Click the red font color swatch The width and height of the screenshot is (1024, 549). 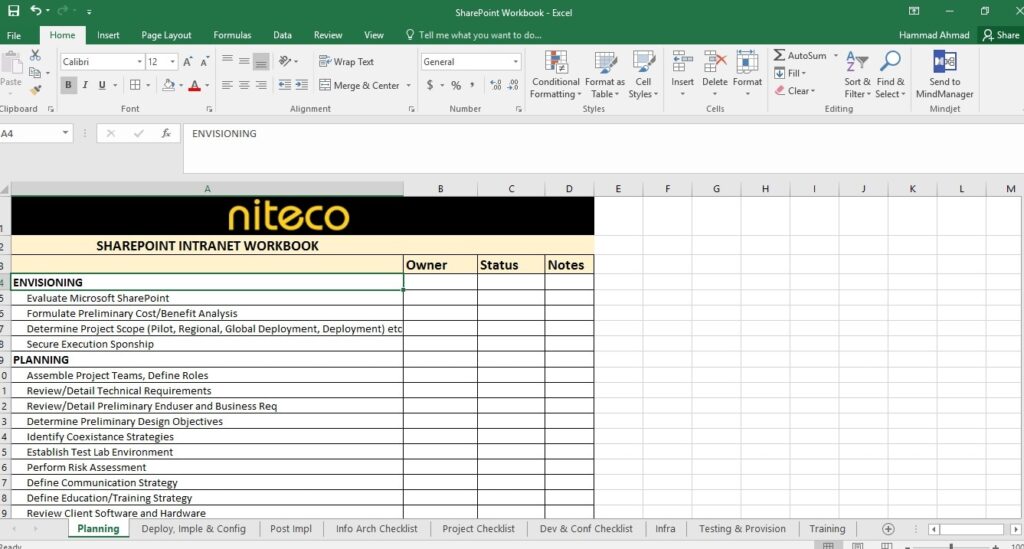pyautogui.click(x=194, y=86)
